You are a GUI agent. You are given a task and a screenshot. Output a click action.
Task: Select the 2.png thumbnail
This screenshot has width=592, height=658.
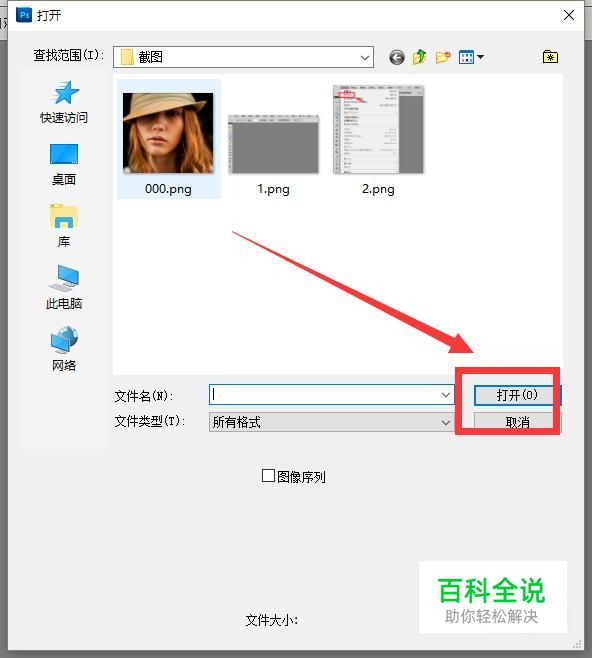tap(378, 129)
